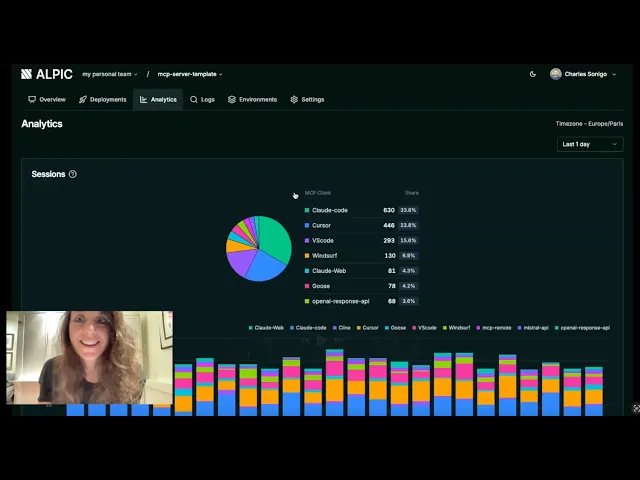Toggle Cline series in chart legend
The image size is (640, 480).
click(x=342, y=328)
